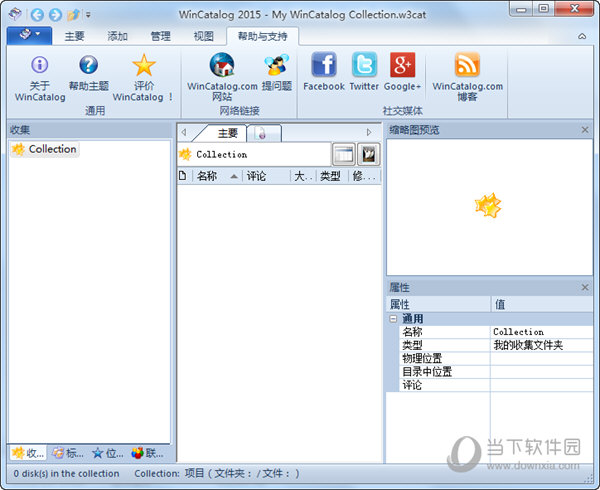
Task: Sort by the modified 修 column header
Action: pyautogui.click(x=364, y=176)
